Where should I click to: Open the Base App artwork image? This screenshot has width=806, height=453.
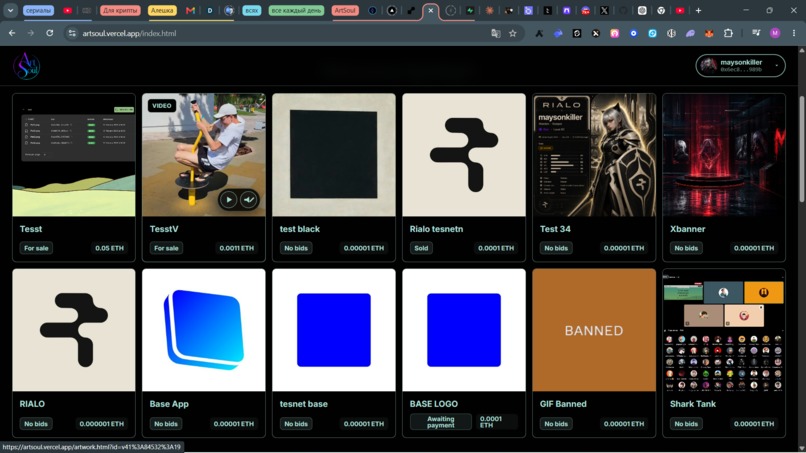pyautogui.click(x=204, y=330)
